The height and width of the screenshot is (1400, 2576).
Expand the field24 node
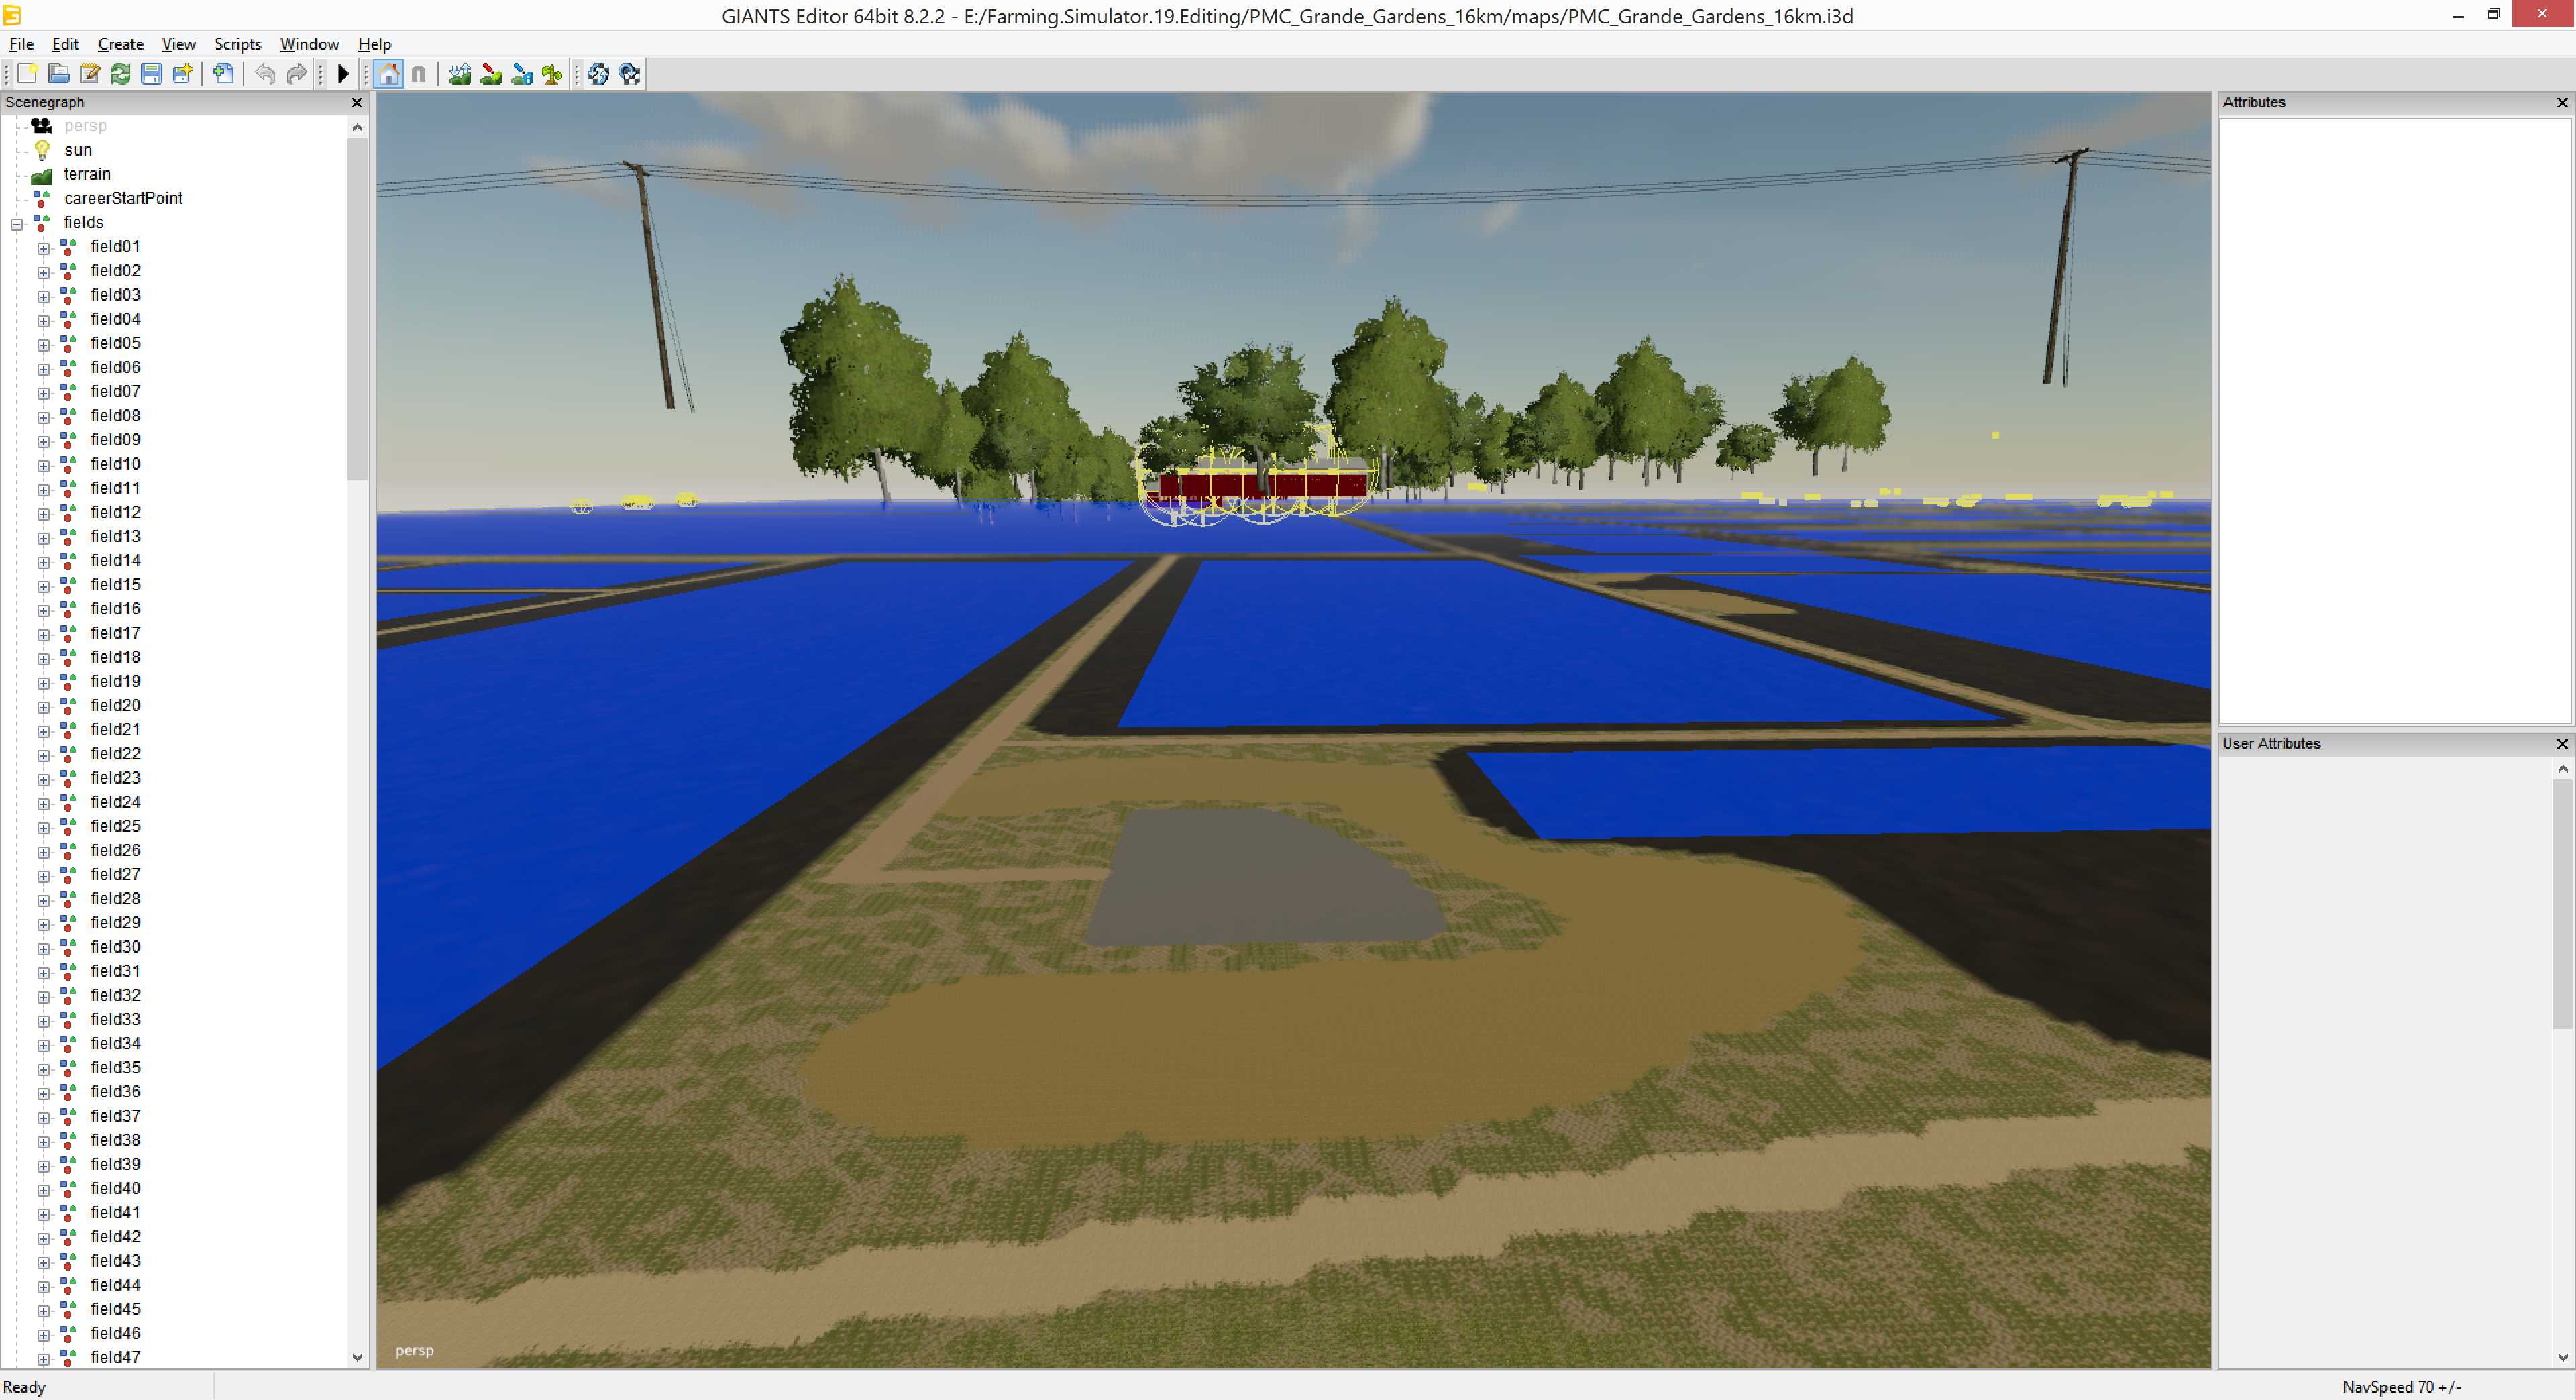43,803
